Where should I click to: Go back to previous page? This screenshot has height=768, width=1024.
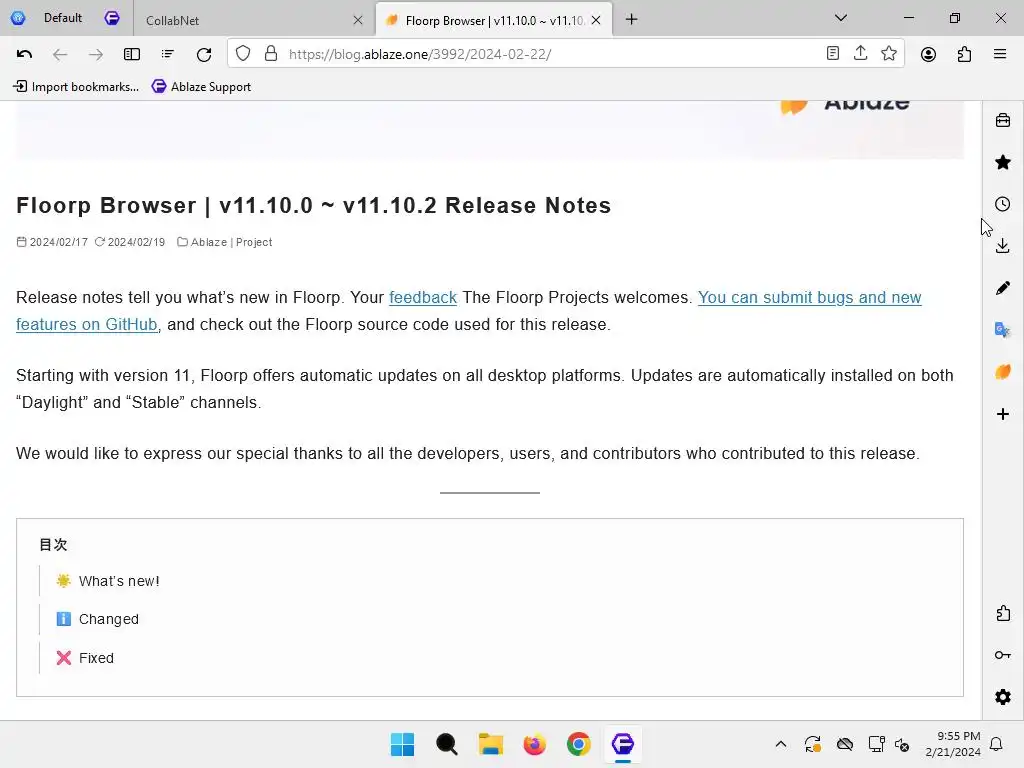[60, 54]
